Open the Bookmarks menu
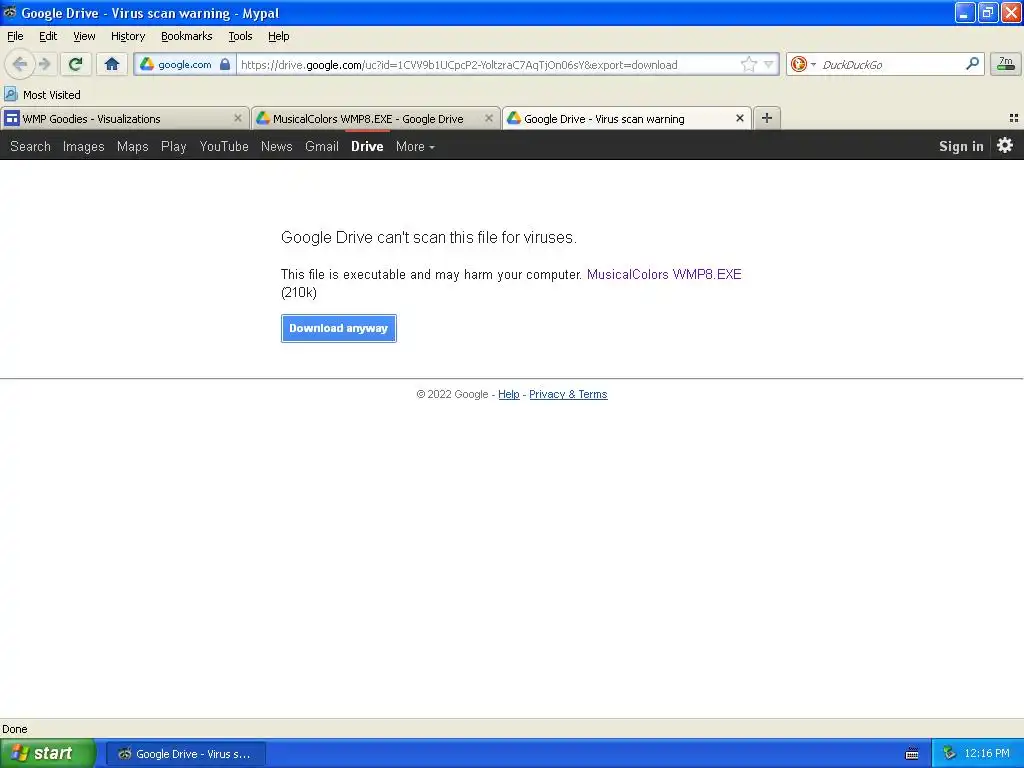This screenshot has height=768, width=1024. coord(186,36)
